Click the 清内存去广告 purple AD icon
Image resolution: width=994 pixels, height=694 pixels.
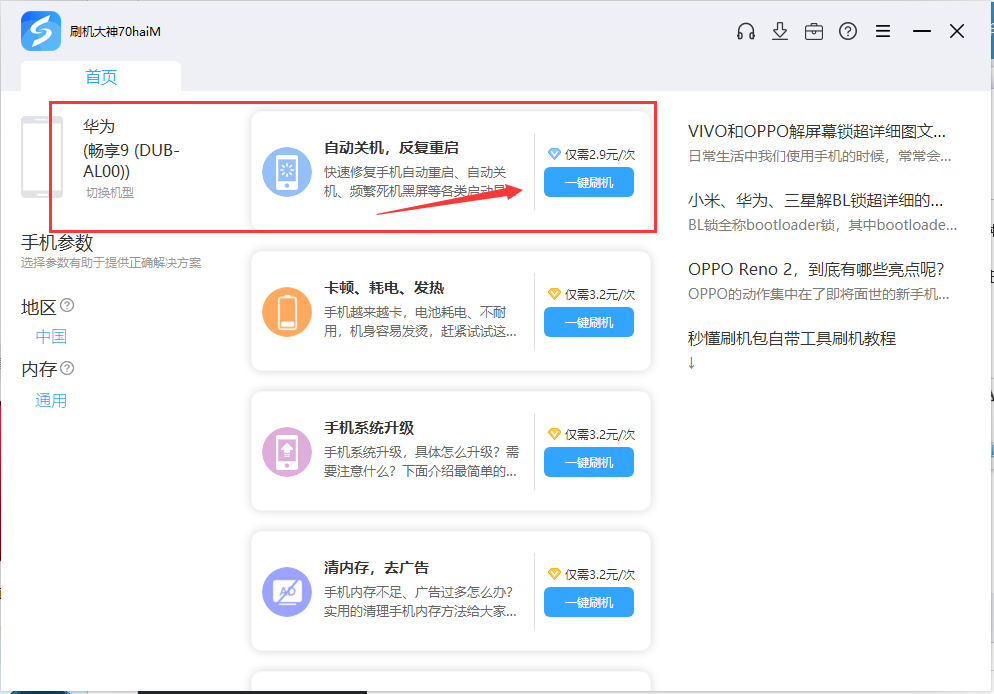click(x=287, y=592)
